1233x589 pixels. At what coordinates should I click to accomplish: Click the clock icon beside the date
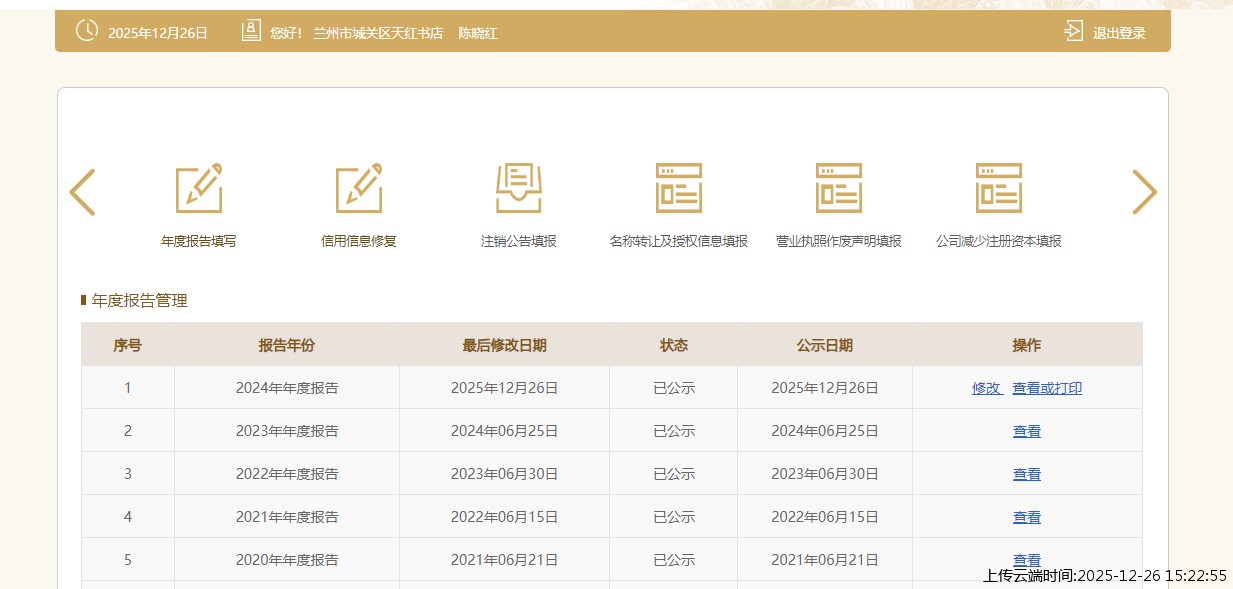[87, 31]
